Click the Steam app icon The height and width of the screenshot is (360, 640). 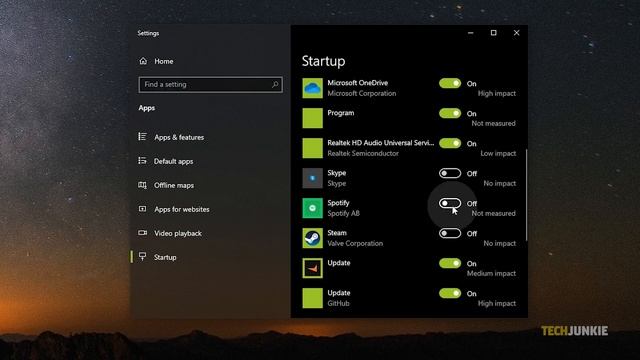coord(313,238)
